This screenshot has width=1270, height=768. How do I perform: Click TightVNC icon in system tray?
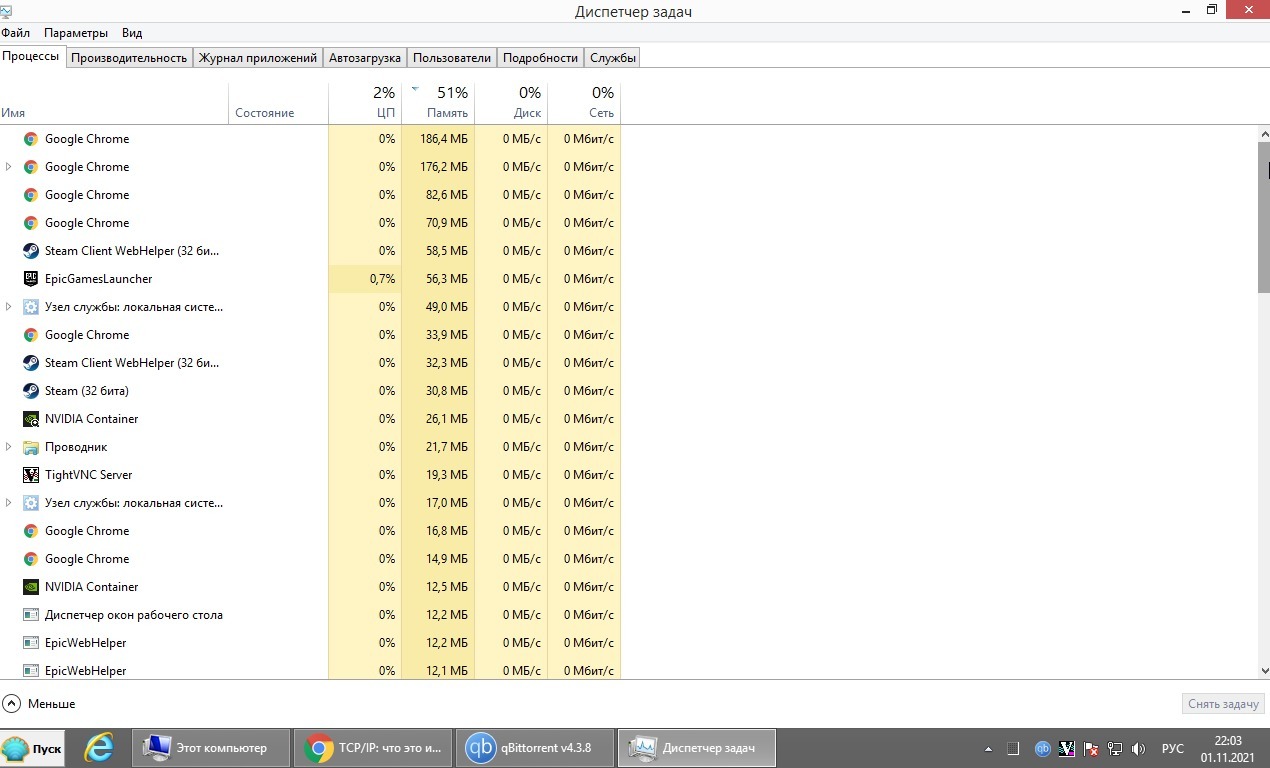pos(1067,748)
